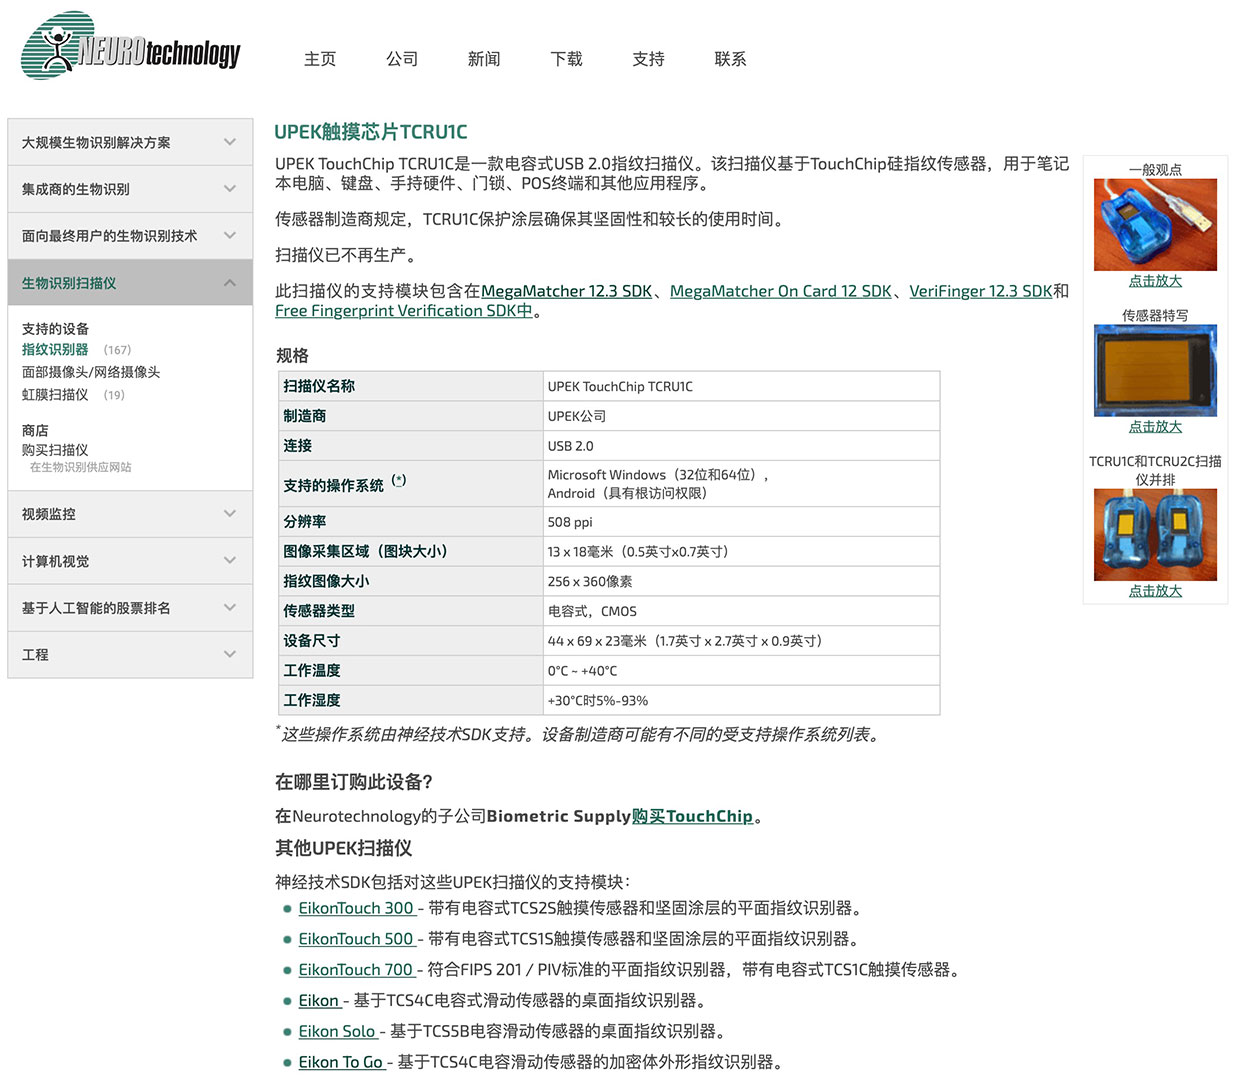Open the TCRU1C scanner thumbnail image

coord(1155,223)
